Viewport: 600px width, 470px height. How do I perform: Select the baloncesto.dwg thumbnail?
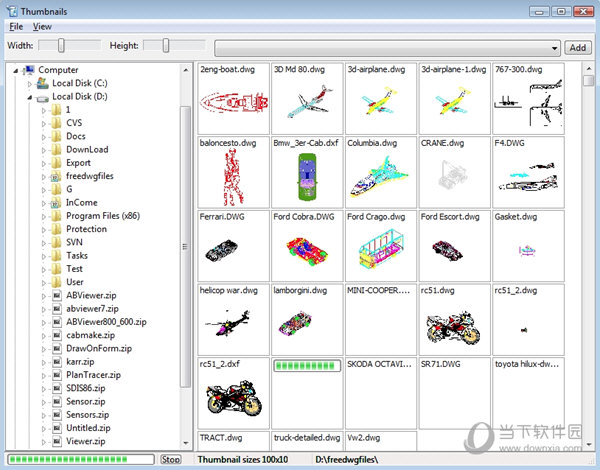pyautogui.click(x=233, y=172)
